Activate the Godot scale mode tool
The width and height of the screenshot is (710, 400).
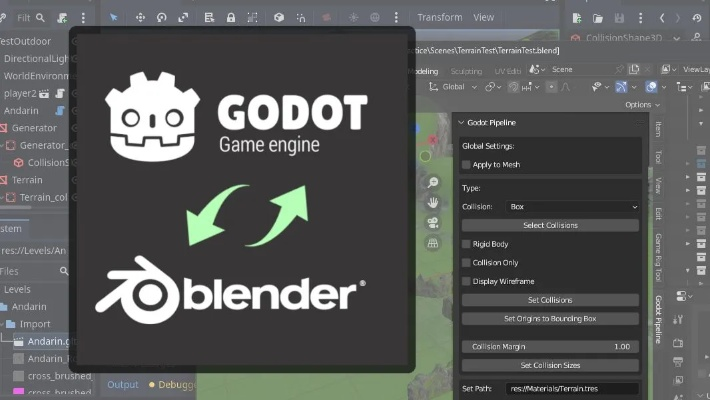click(183, 17)
